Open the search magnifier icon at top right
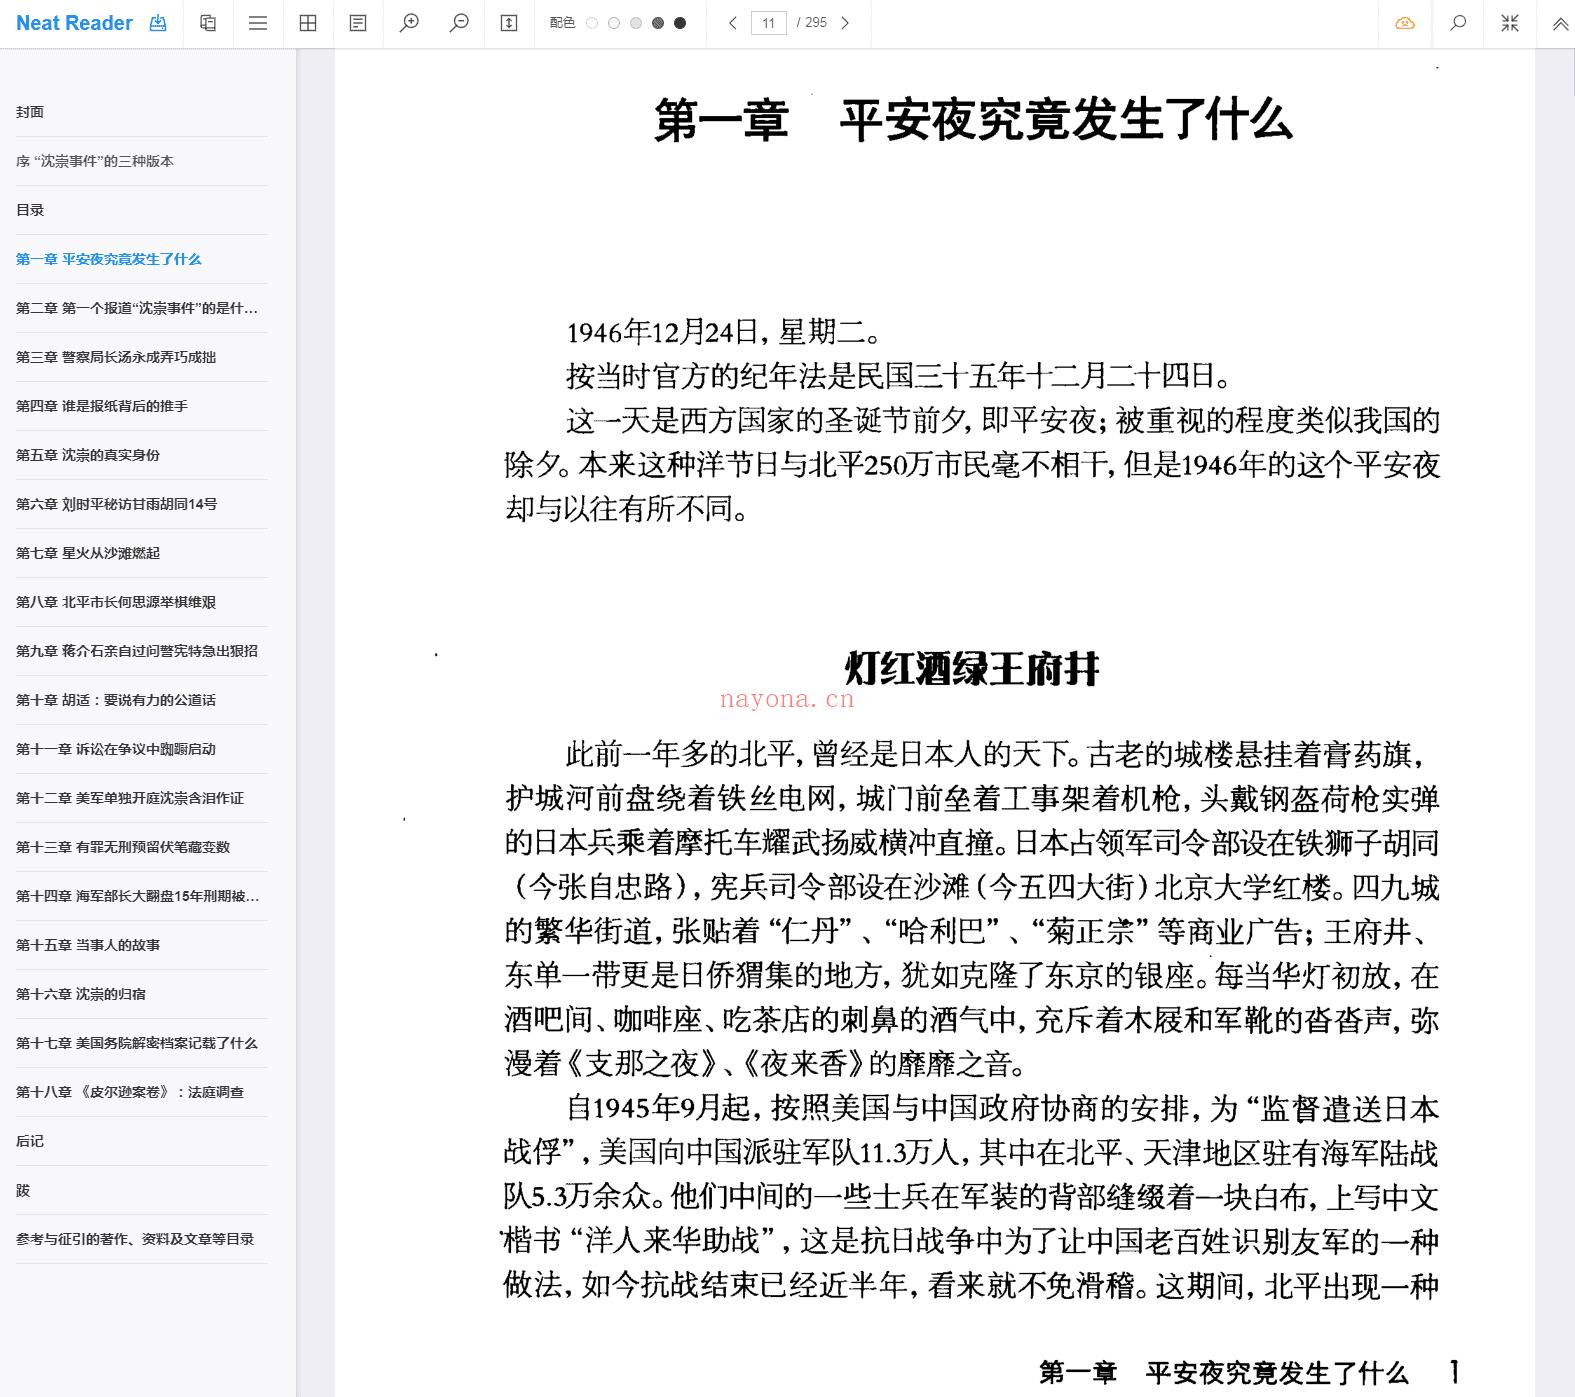Viewport: 1575px width, 1397px height. tap(1458, 23)
